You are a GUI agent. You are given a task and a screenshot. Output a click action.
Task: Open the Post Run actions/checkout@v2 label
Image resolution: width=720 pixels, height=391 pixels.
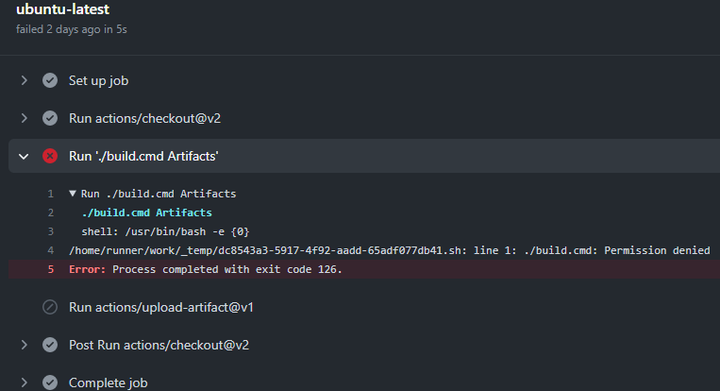click(159, 345)
